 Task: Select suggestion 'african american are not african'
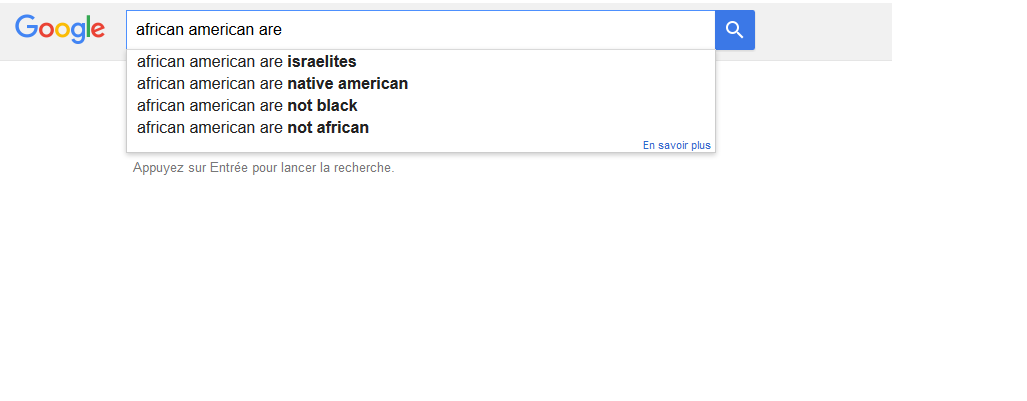(x=420, y=127)
